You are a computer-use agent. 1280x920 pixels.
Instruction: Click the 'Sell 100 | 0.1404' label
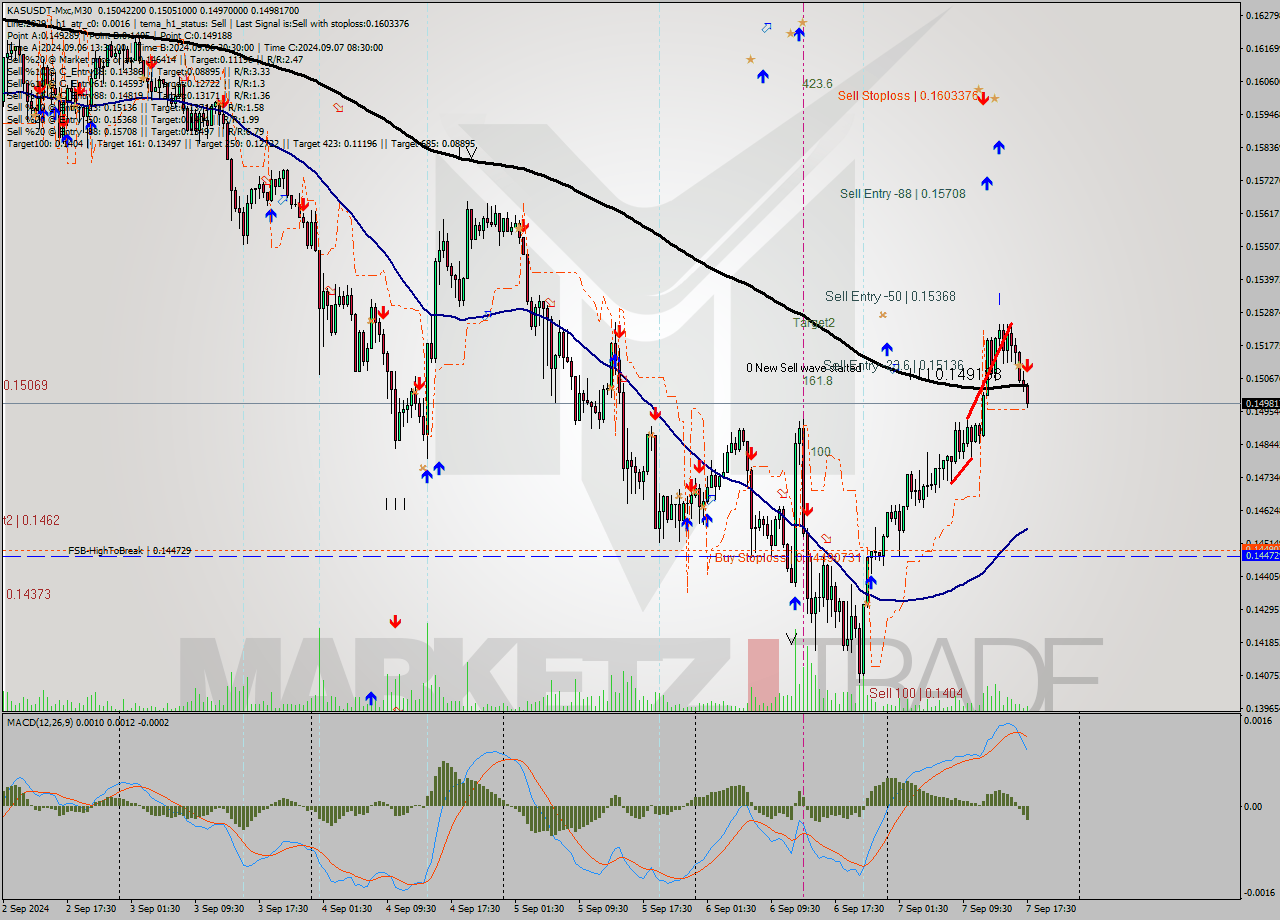(x=916, y=693)
